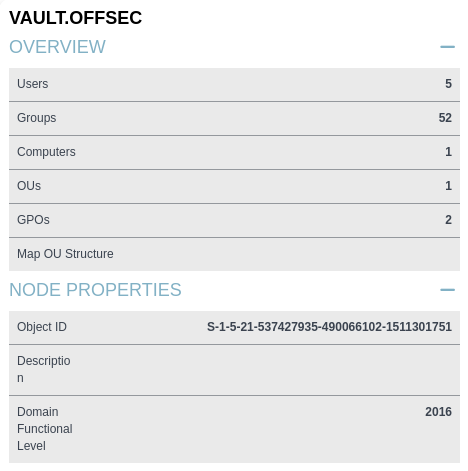Open the Groups row
Image resolution: width=468 pixels, height=471 pixels.
click(x=234, y=118)
